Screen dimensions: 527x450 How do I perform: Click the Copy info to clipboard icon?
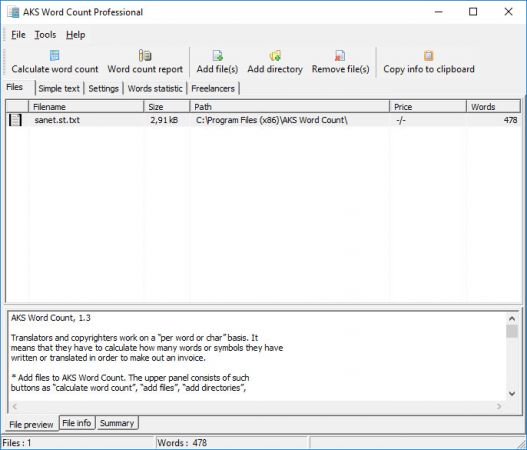tap(428, 55)
